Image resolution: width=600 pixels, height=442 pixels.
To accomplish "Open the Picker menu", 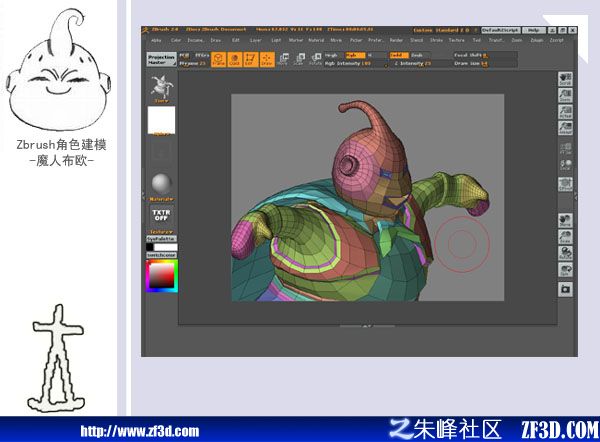I will 356,40.
